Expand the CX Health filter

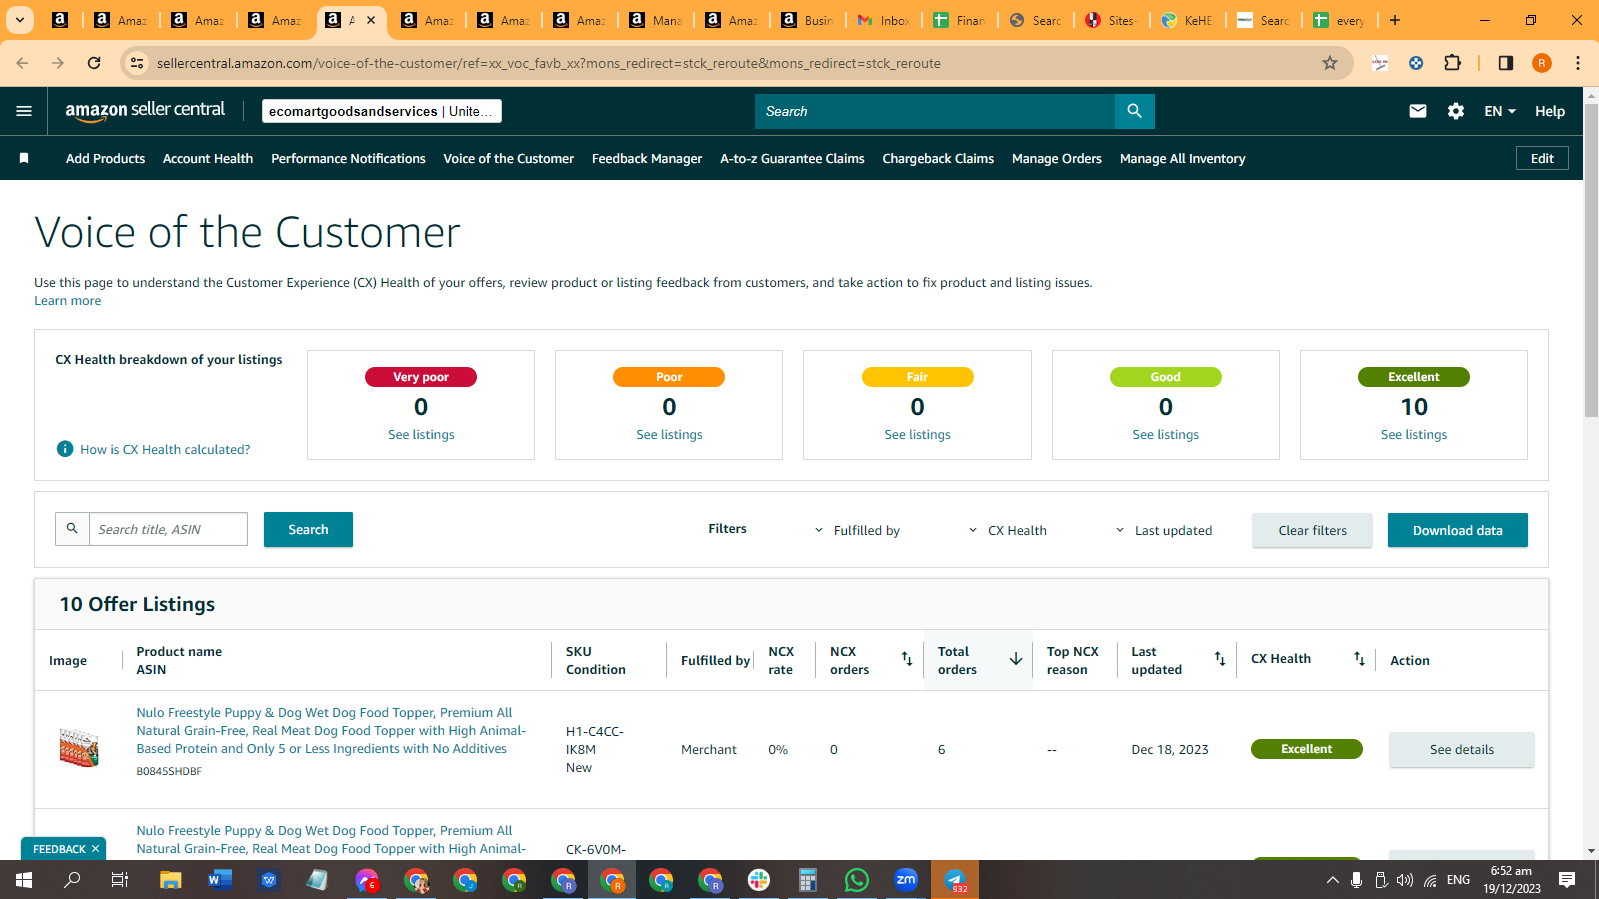[x=1007, y=531]
